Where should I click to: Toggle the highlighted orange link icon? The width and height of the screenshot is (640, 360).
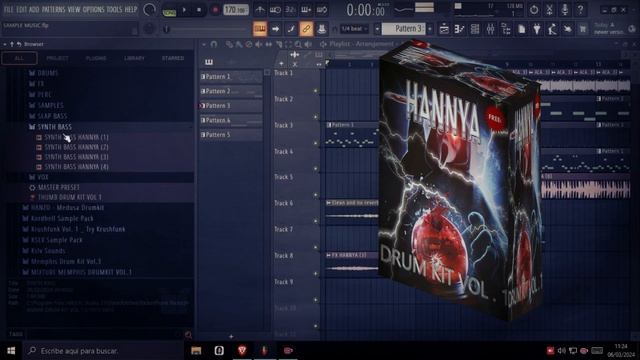(306, 29)
